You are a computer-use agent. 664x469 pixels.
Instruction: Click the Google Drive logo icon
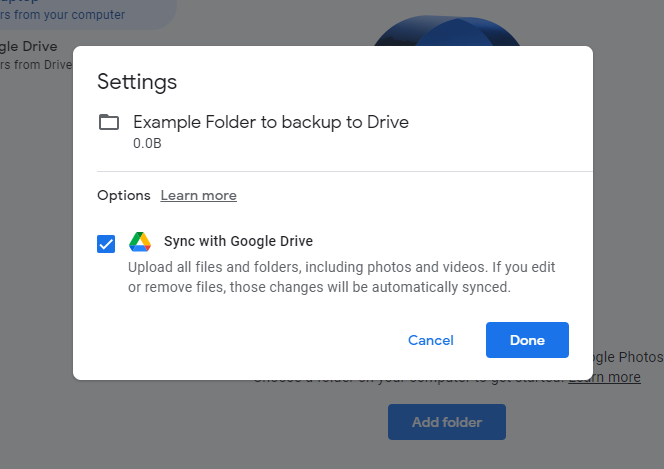click(140, 242)
